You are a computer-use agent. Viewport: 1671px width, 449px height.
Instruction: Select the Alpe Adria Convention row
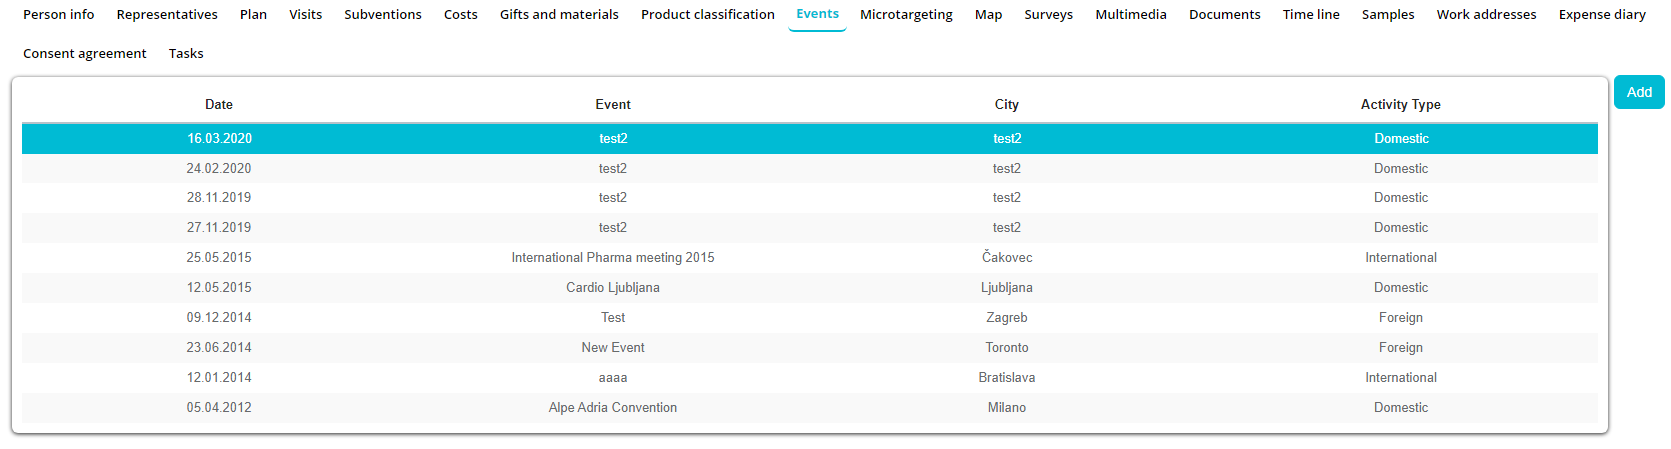pyautogui.click(x=612, y=408)
